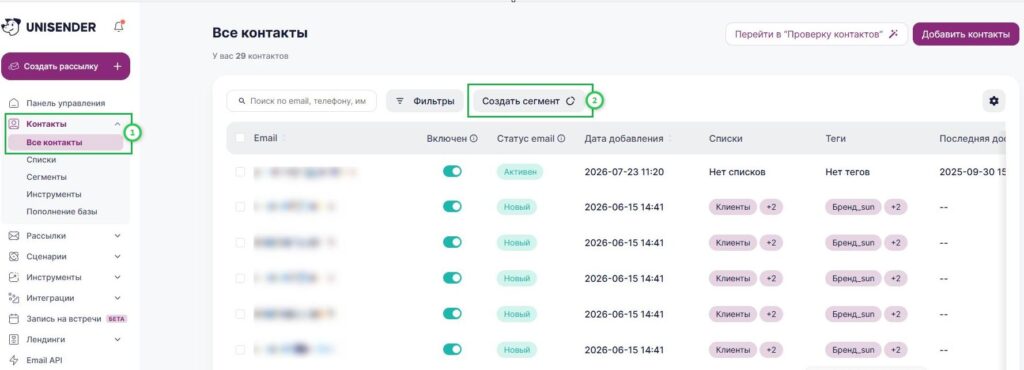
Task: Expand the Рассылки section
Action: click(118, 236)
